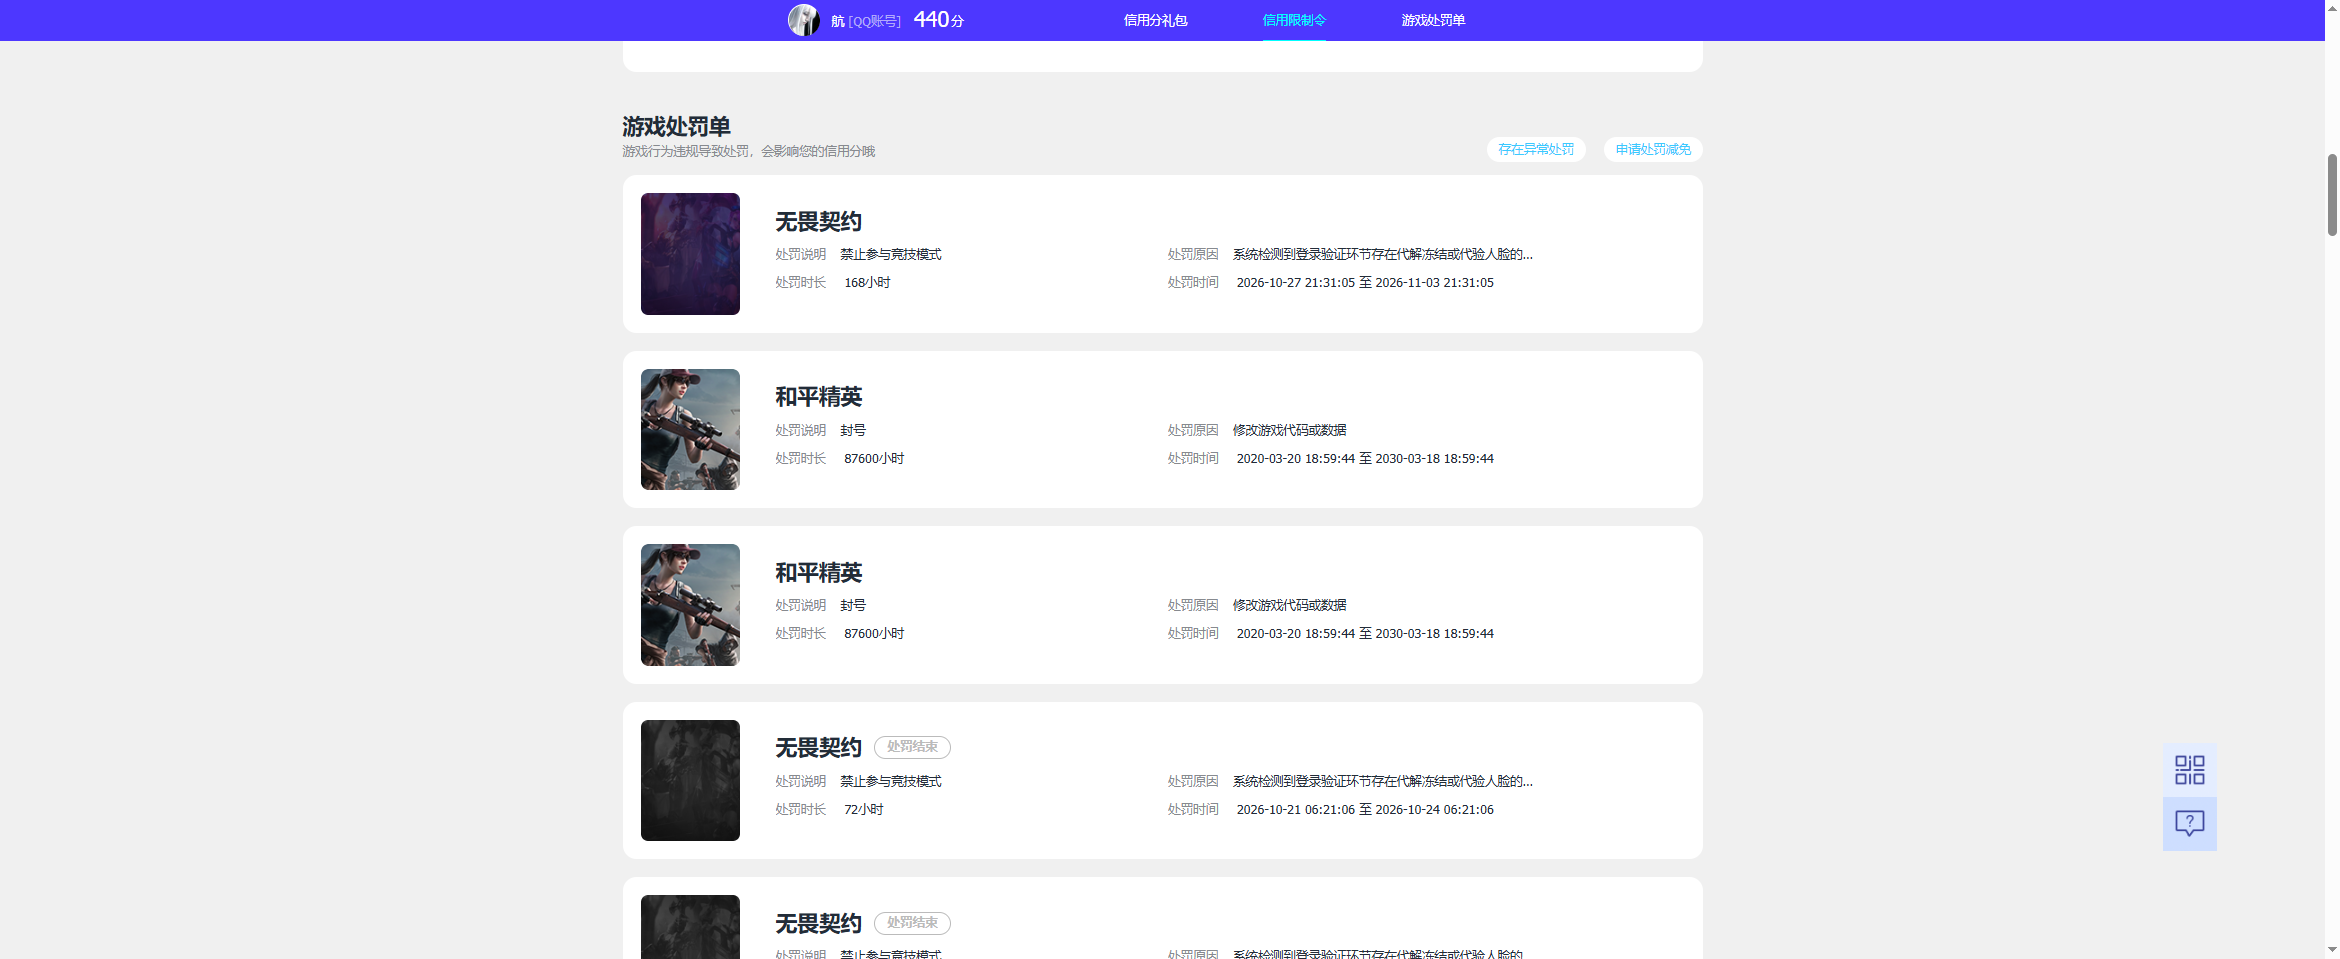Click the user avatar in header
Viewport: 2340px width, 959px height.
point(803,20)
